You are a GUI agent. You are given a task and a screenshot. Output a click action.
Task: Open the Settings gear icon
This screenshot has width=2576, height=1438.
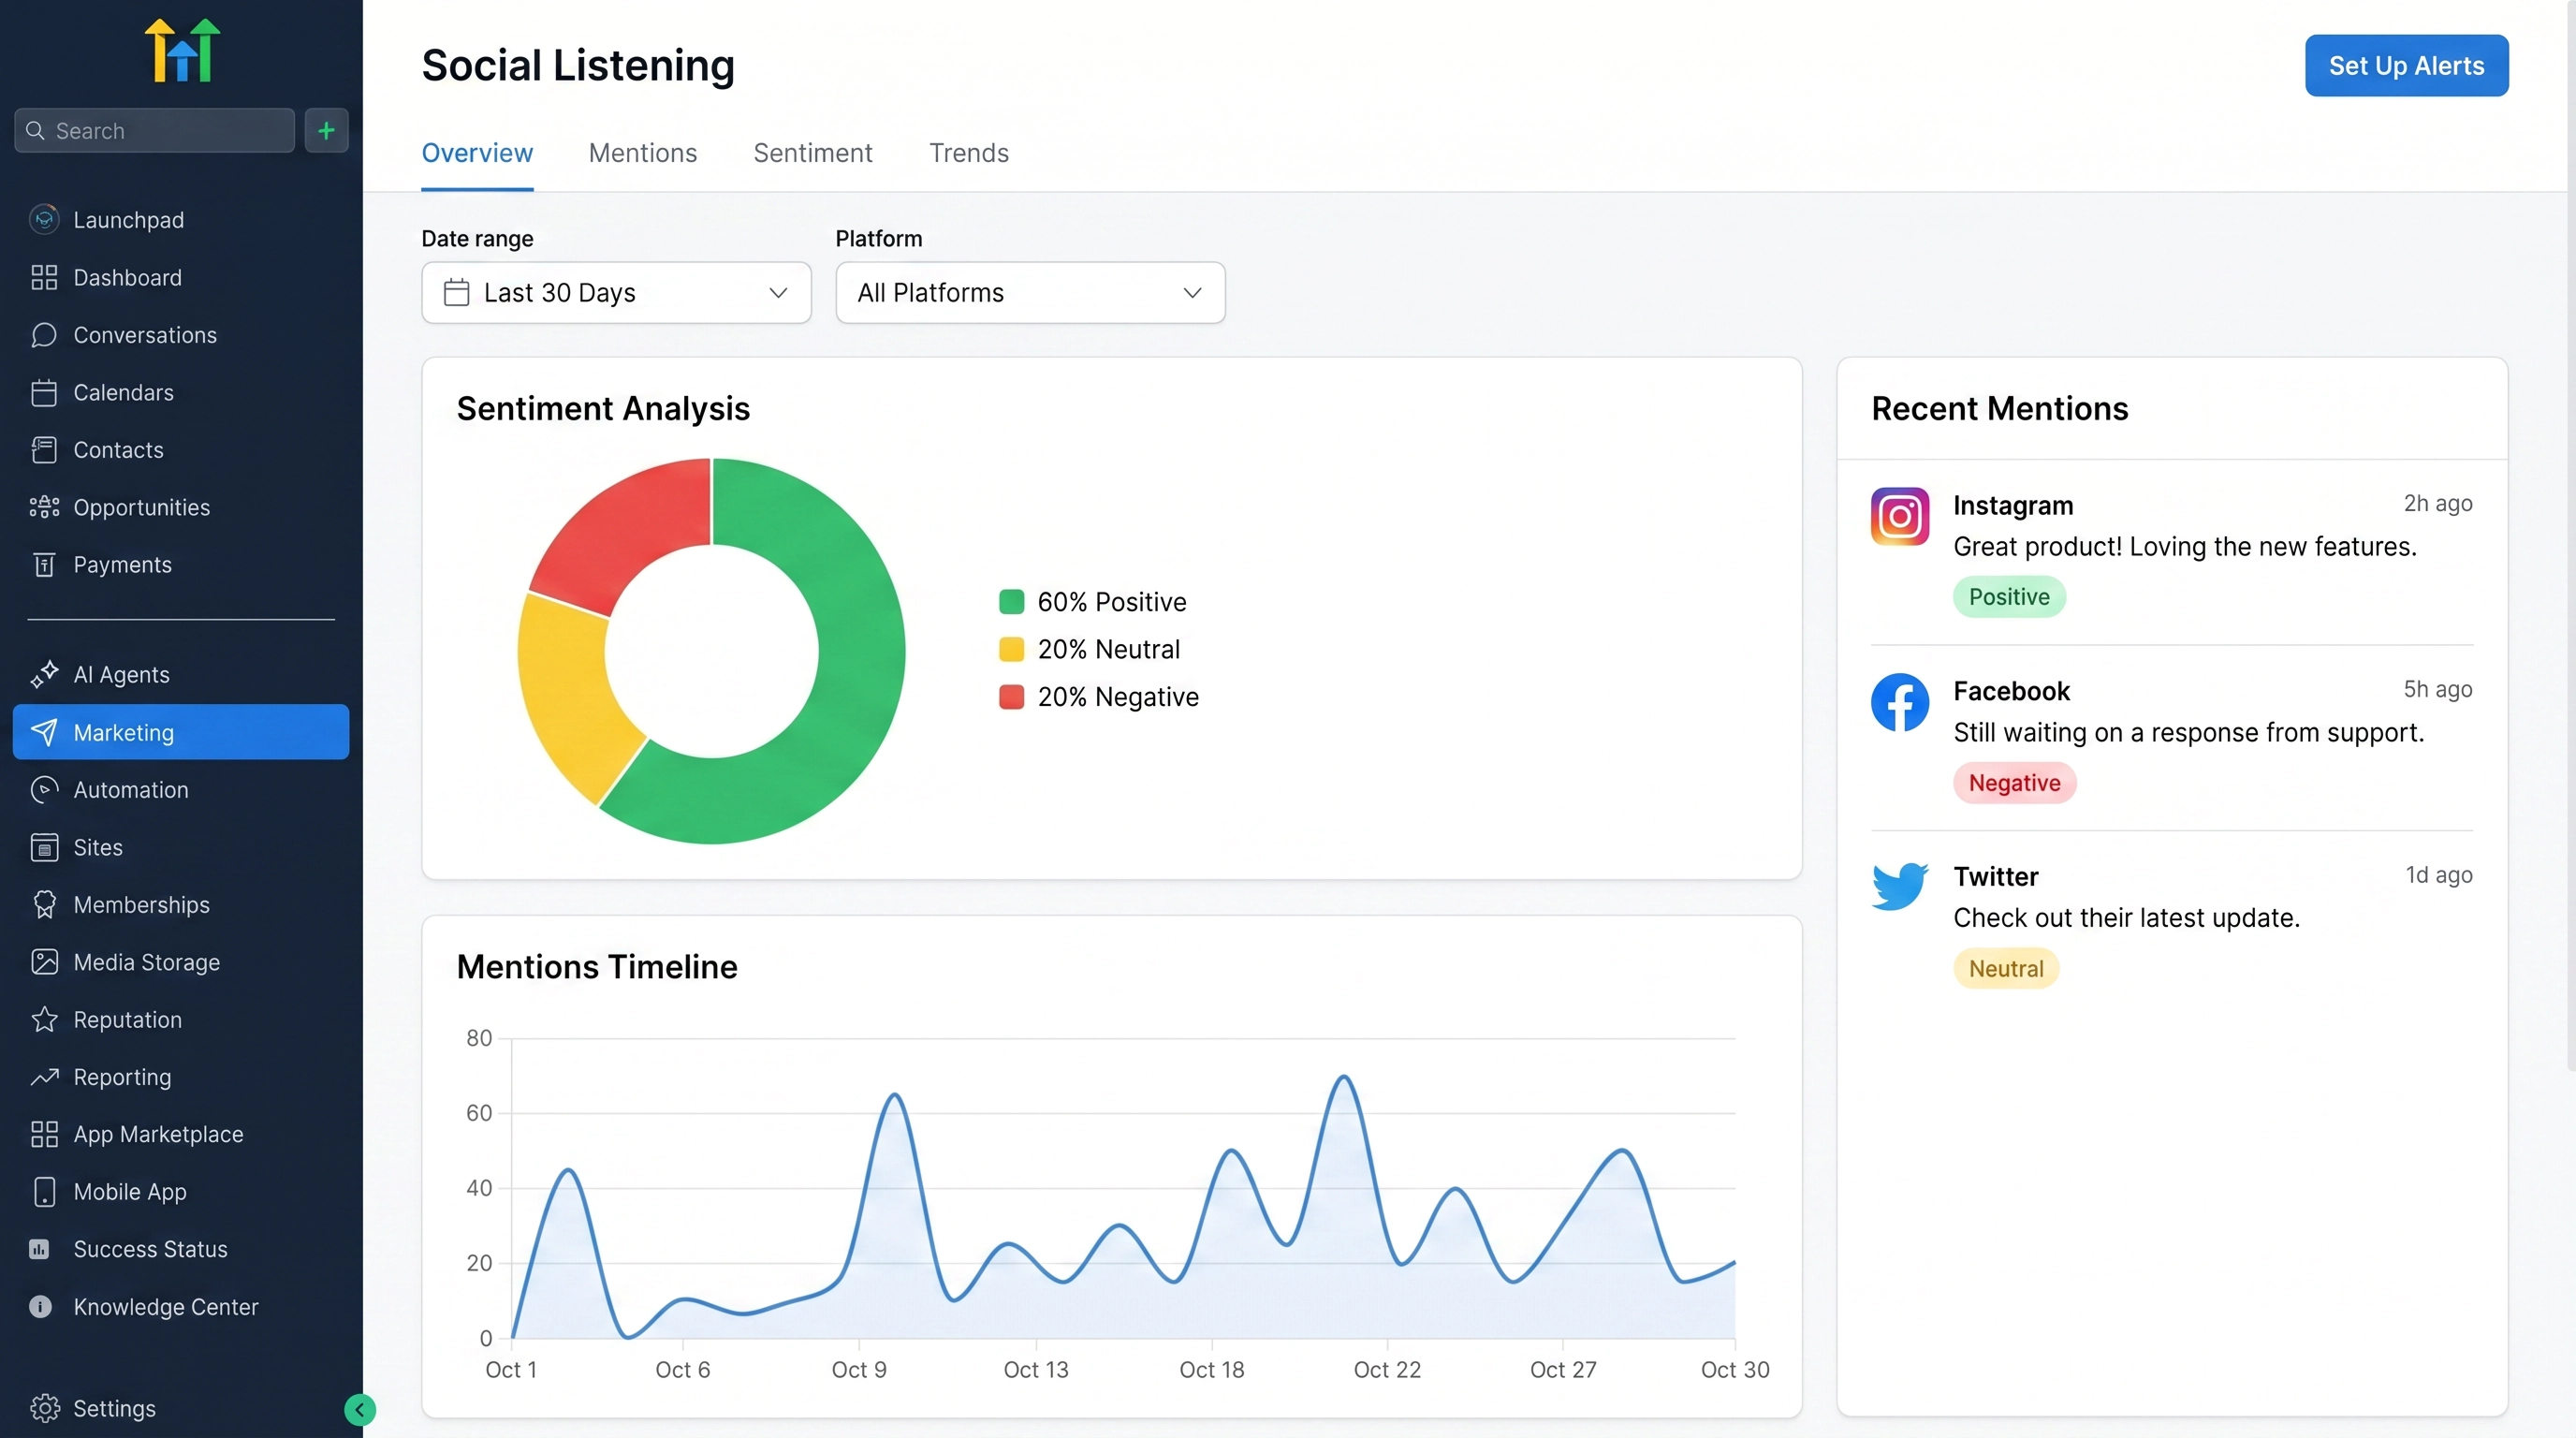44,1408
